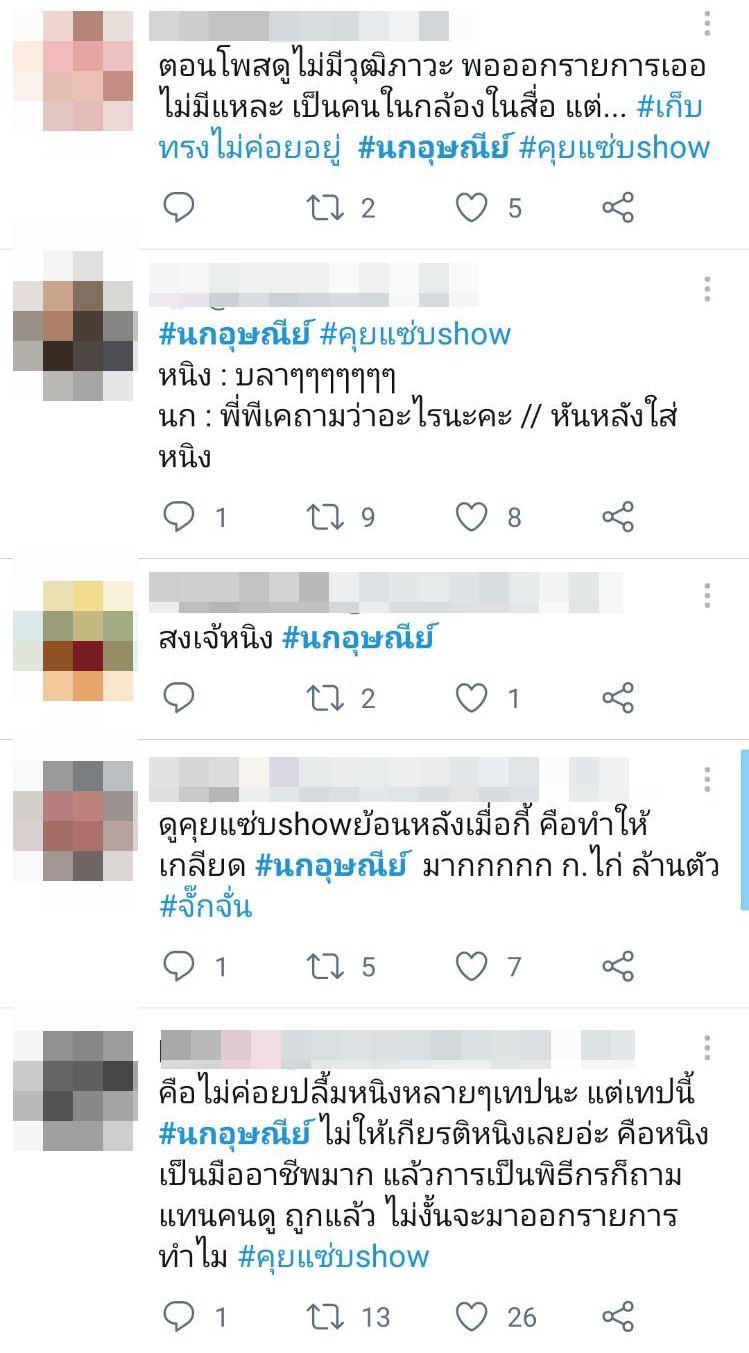Open the pink avatar of the first tweet
The image size is (749, 1353).
[x=73, y=70]
